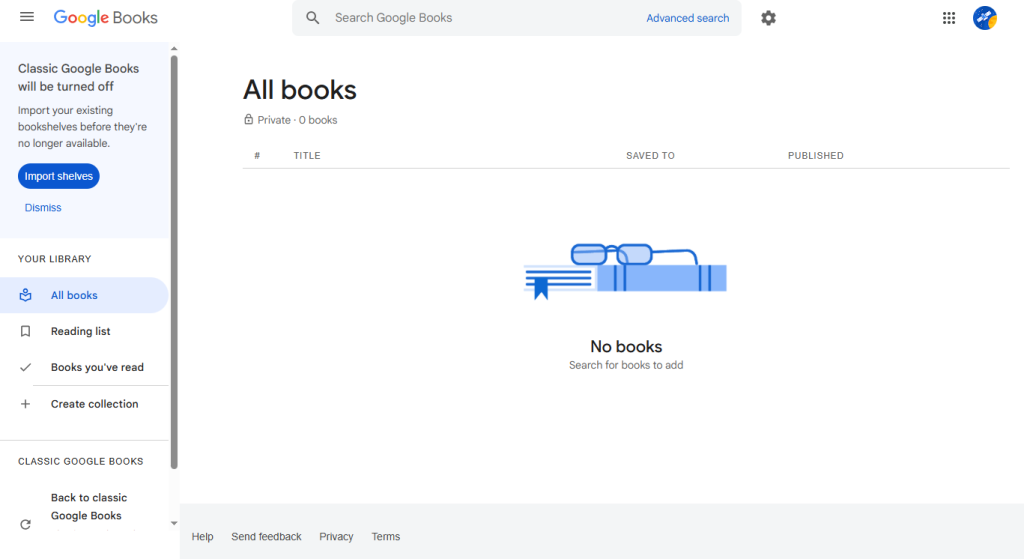Click the CLASSIC GOOGLE BOOKS section label
This screenshot has width=1024, height=559.
pyautogui.click(x=81, y=462)
